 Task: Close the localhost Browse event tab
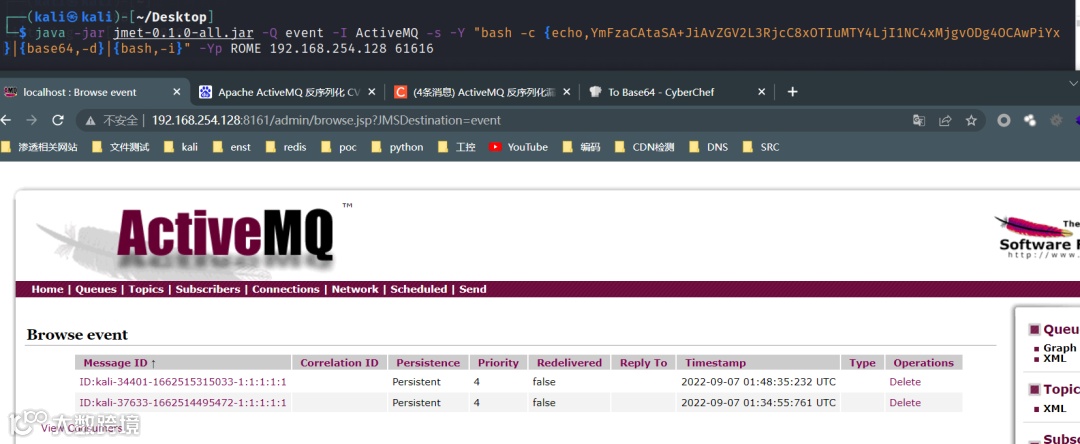point(176,92)
